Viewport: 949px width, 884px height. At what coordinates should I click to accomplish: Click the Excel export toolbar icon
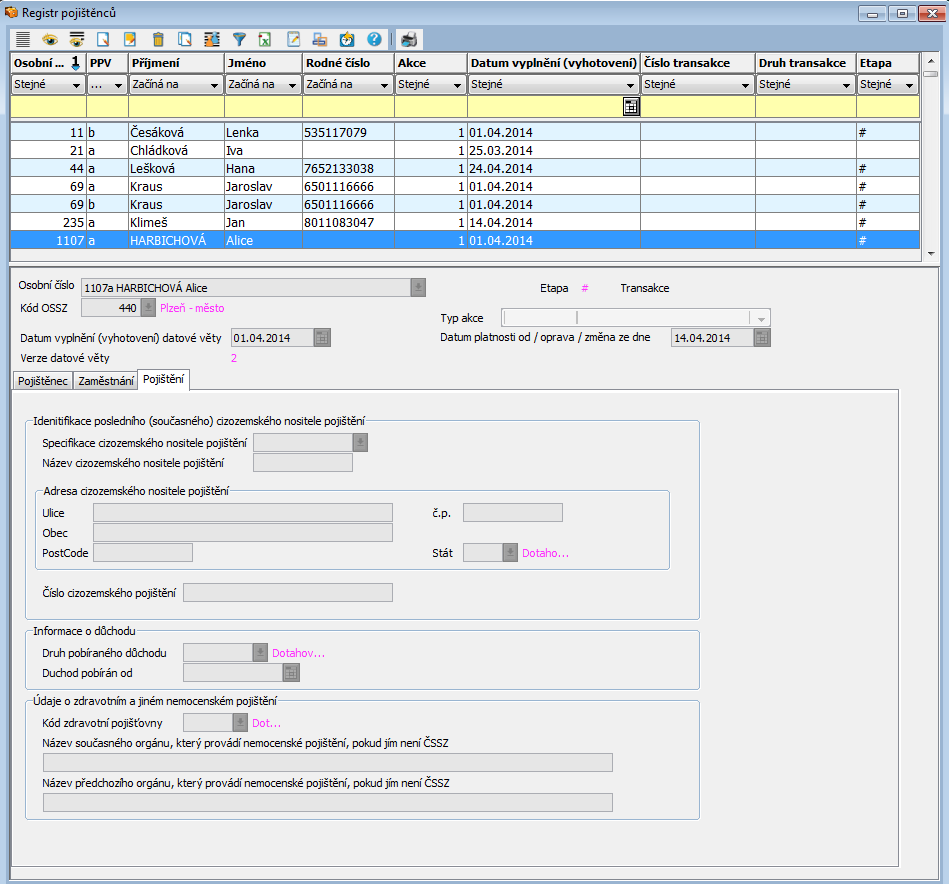[266, 40]
